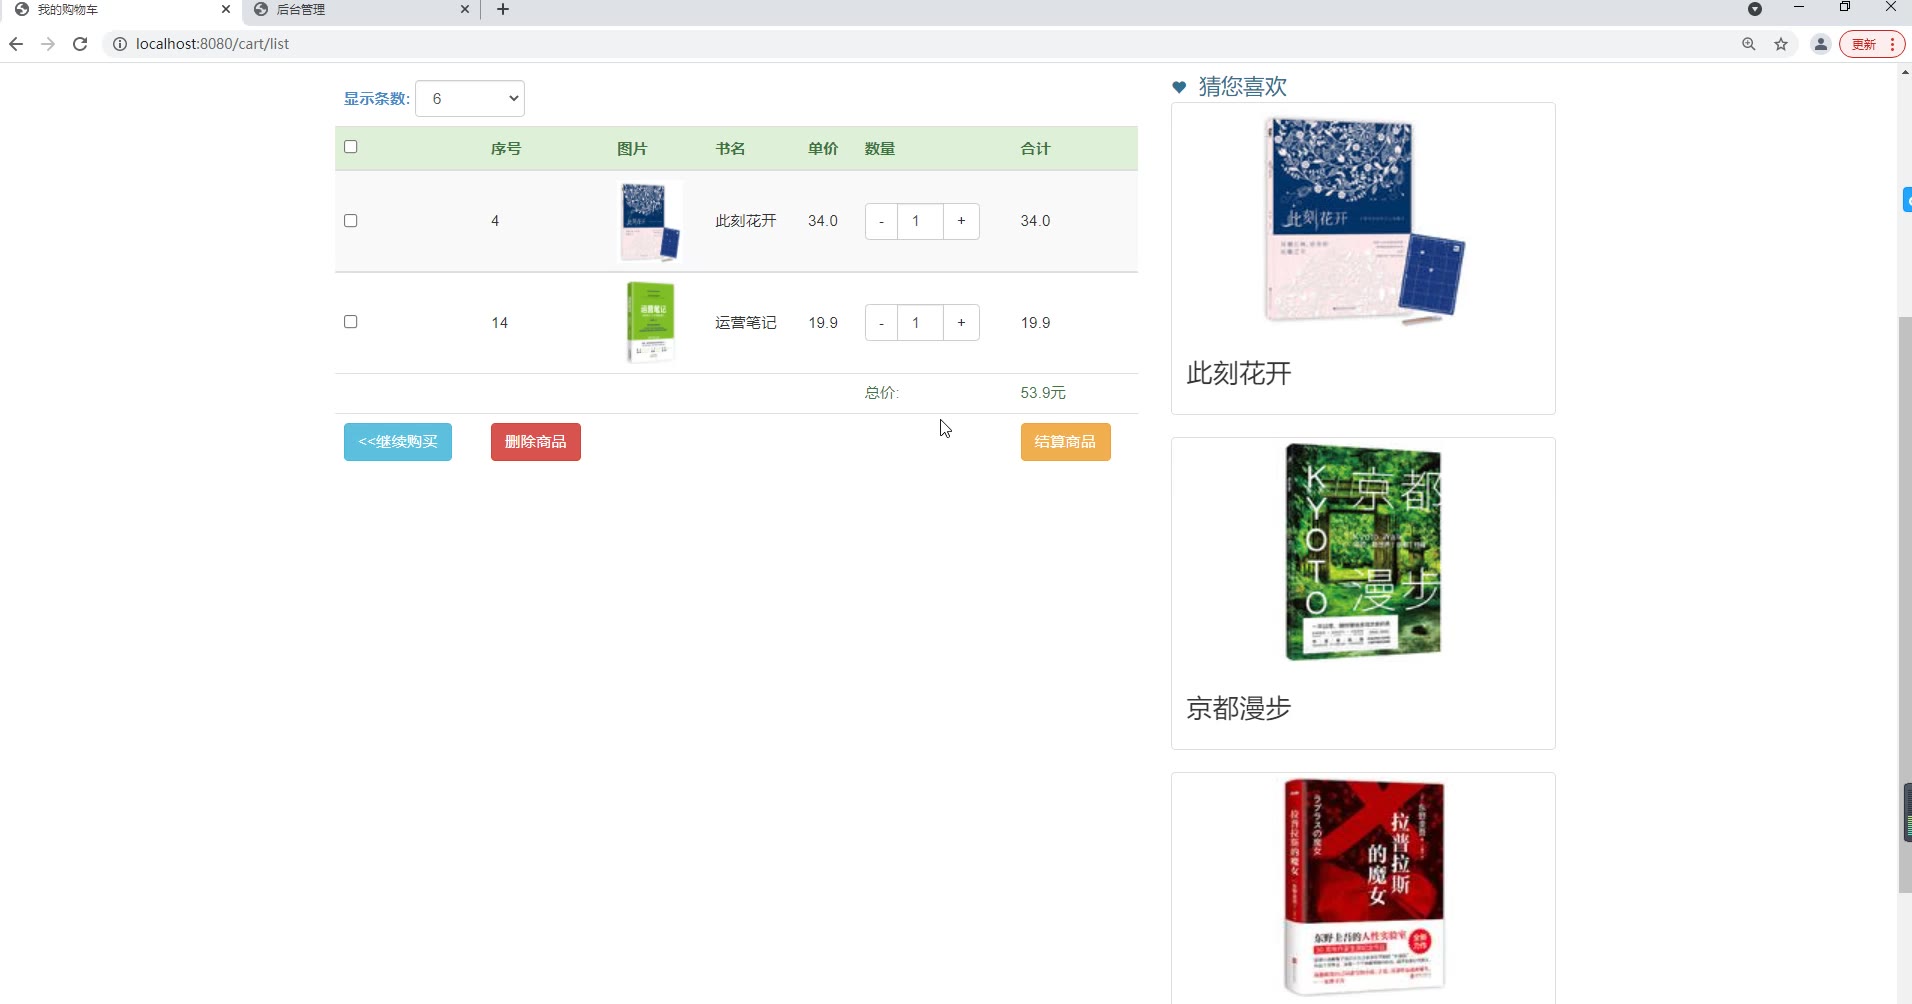This screenshot has height=1004, width=1912.
Task: Click the 此刻花开 title in recommendations
Action: point(1239,374)
